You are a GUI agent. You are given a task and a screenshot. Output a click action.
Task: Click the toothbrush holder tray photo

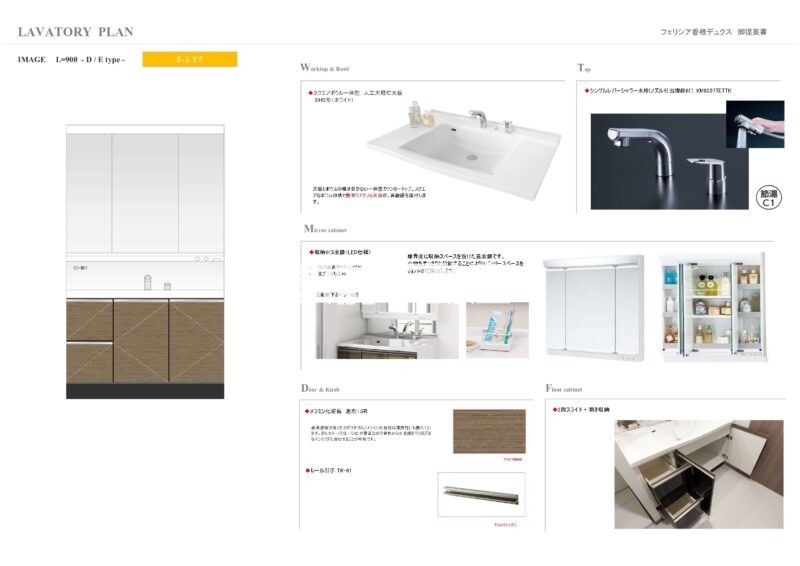point(497,330)
